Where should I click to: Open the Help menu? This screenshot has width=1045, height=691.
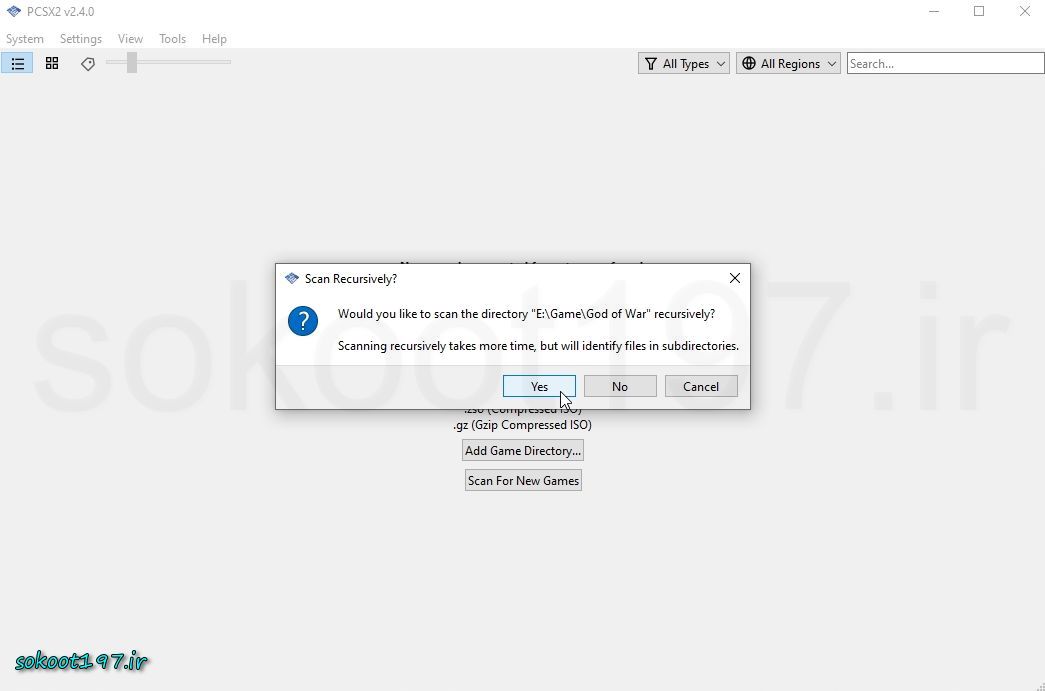[x=214, y=39]
